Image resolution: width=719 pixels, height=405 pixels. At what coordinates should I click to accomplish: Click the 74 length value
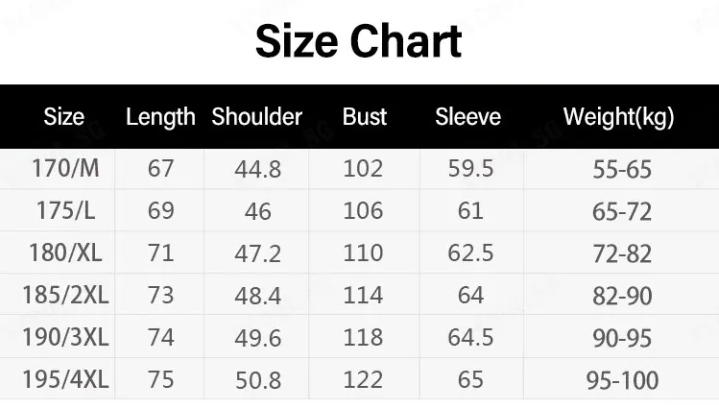pos(160,338)
